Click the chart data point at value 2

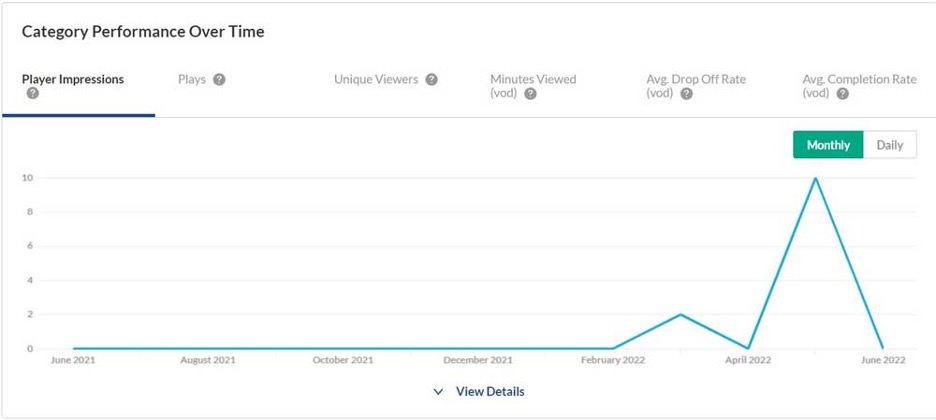(681, 314)
